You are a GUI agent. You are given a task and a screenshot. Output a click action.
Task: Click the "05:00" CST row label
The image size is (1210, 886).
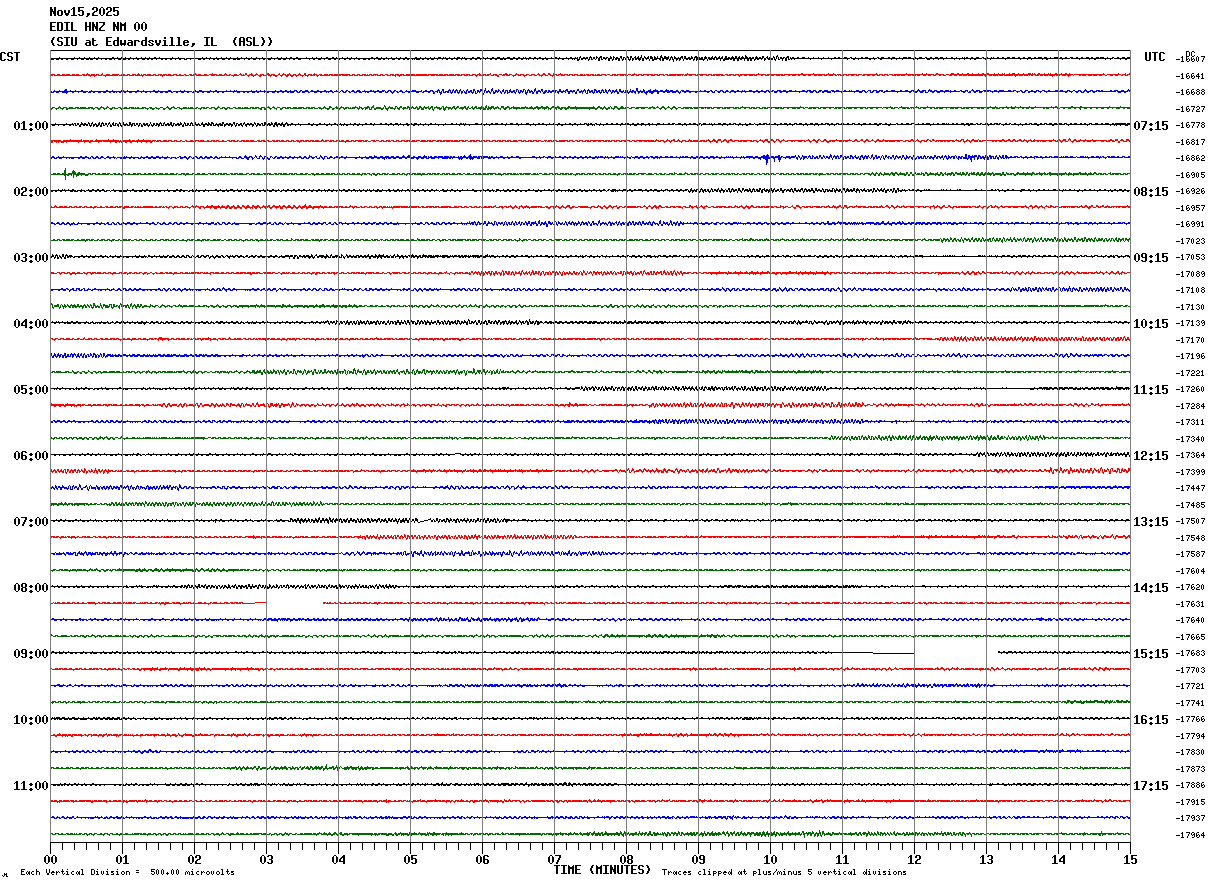[31, 390]
